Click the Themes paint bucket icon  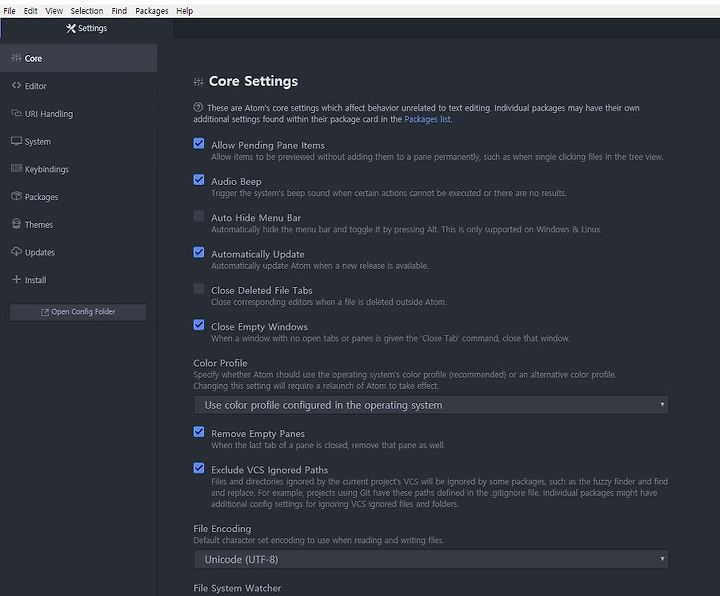[16, 224]
